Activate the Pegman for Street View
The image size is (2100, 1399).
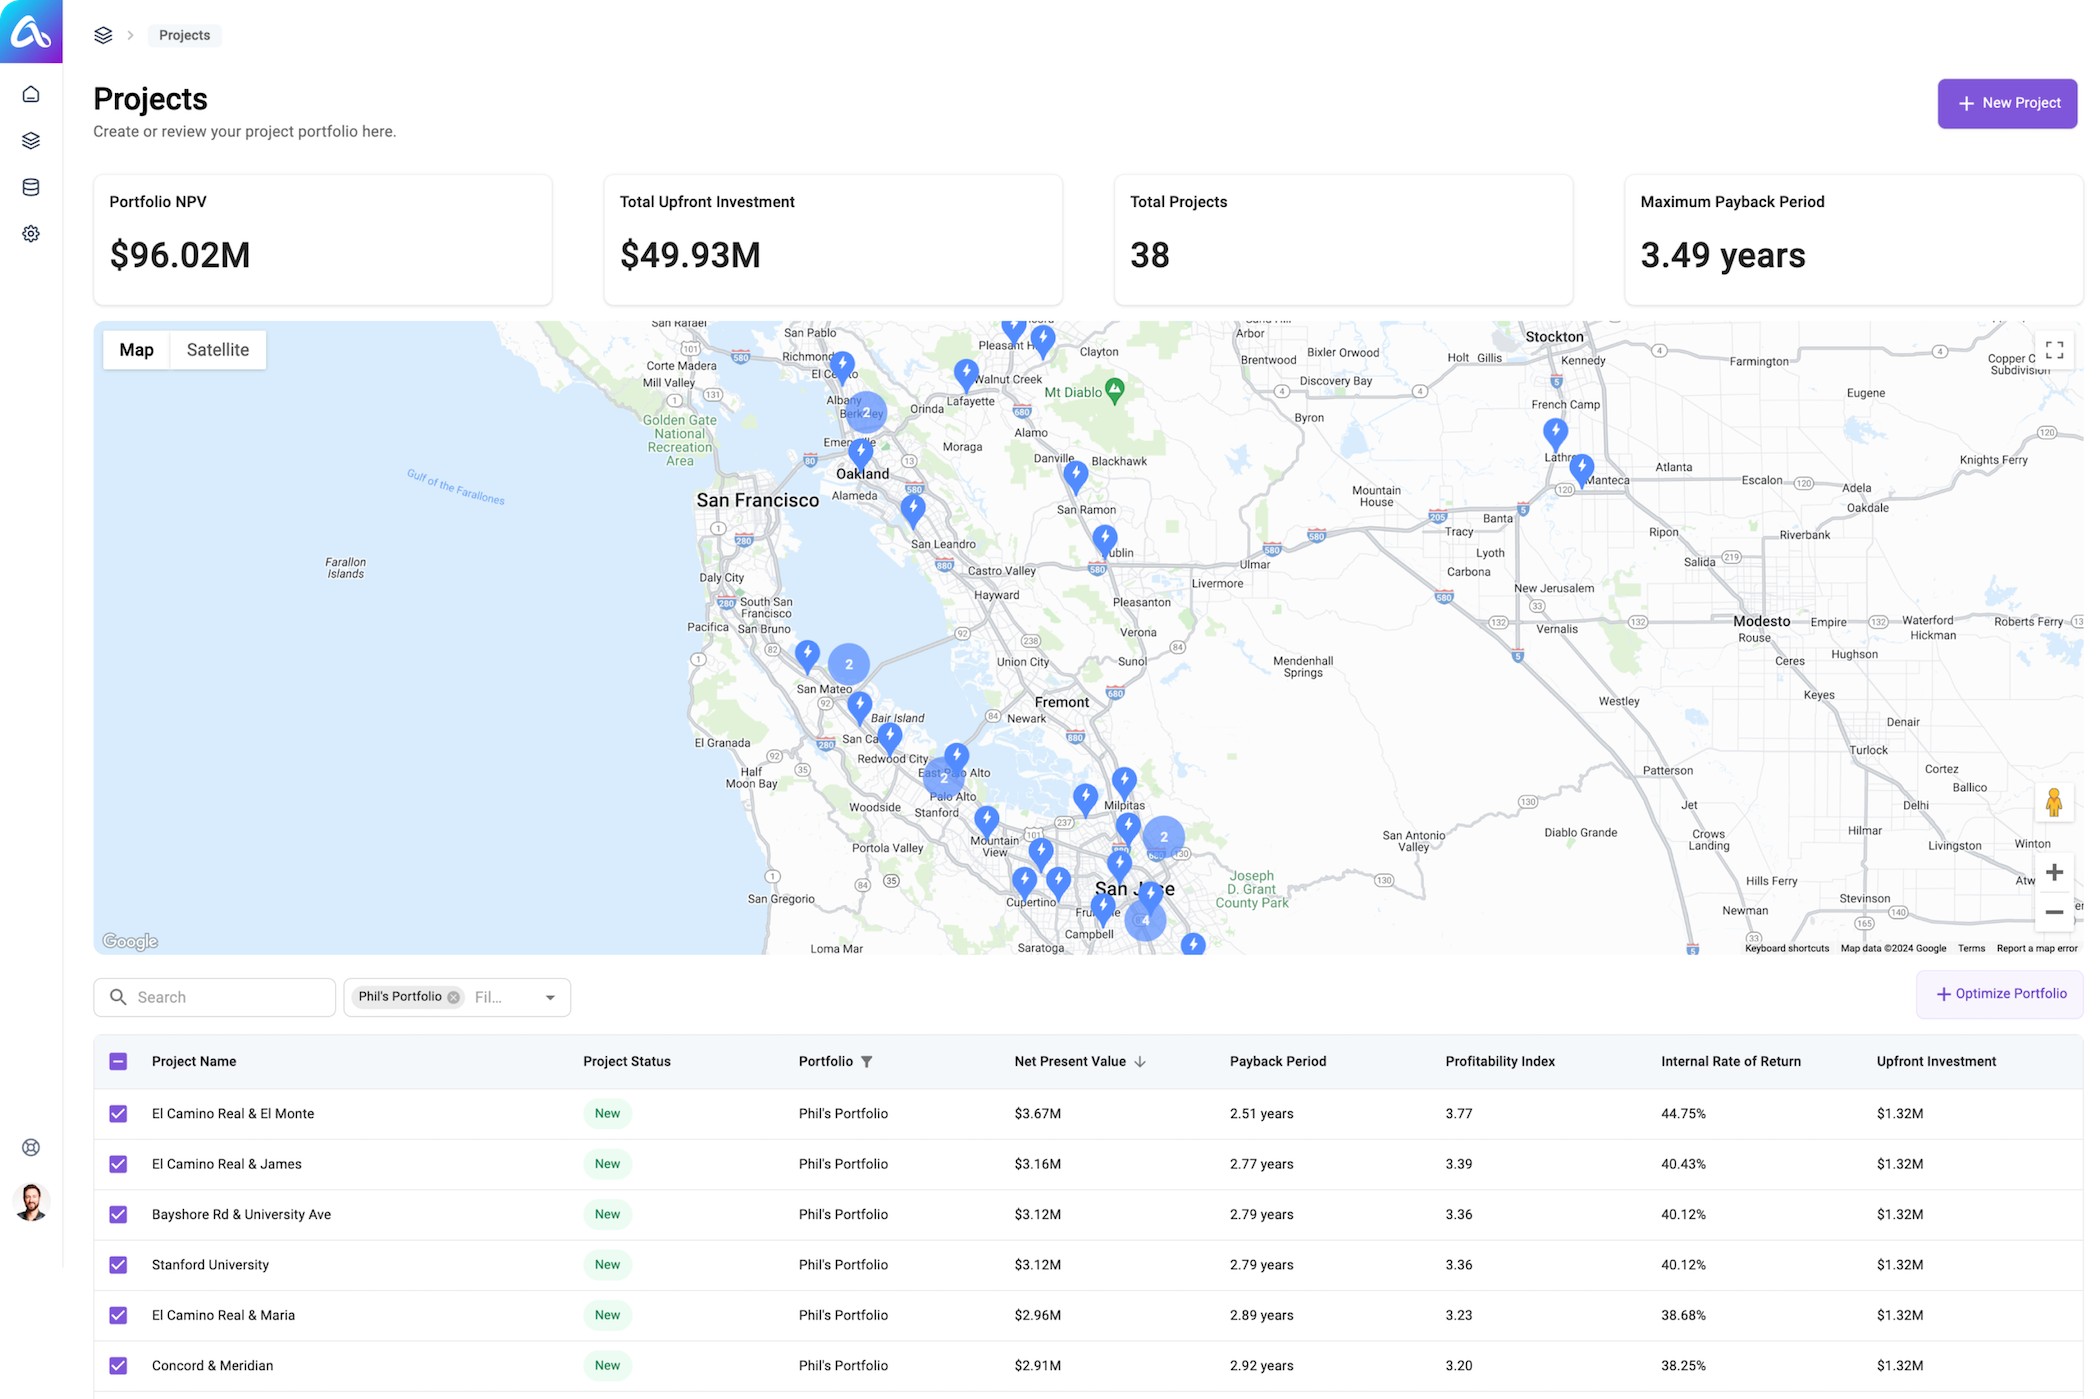click(x=2054, y=800)
